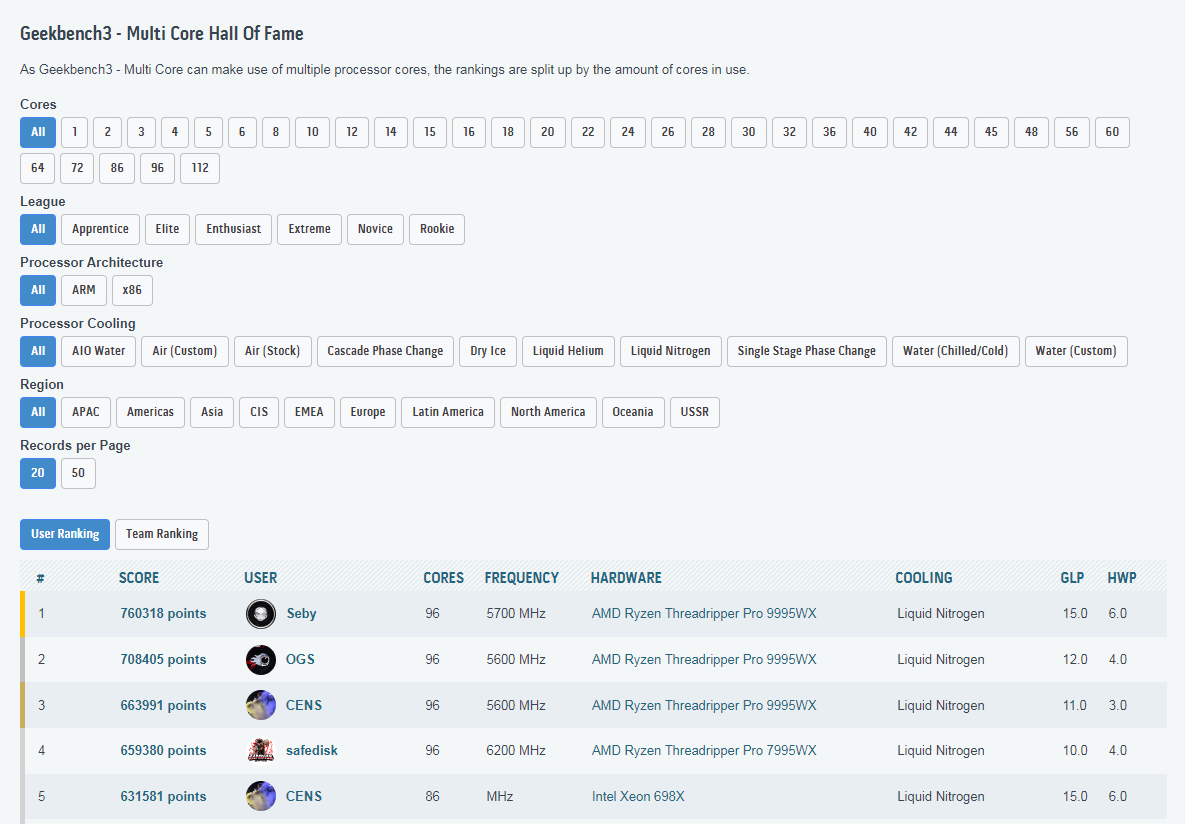Filter region by Europe
Image resolution: width=1185 pixels, height=824 pixels.
click(x=367, y=412)
